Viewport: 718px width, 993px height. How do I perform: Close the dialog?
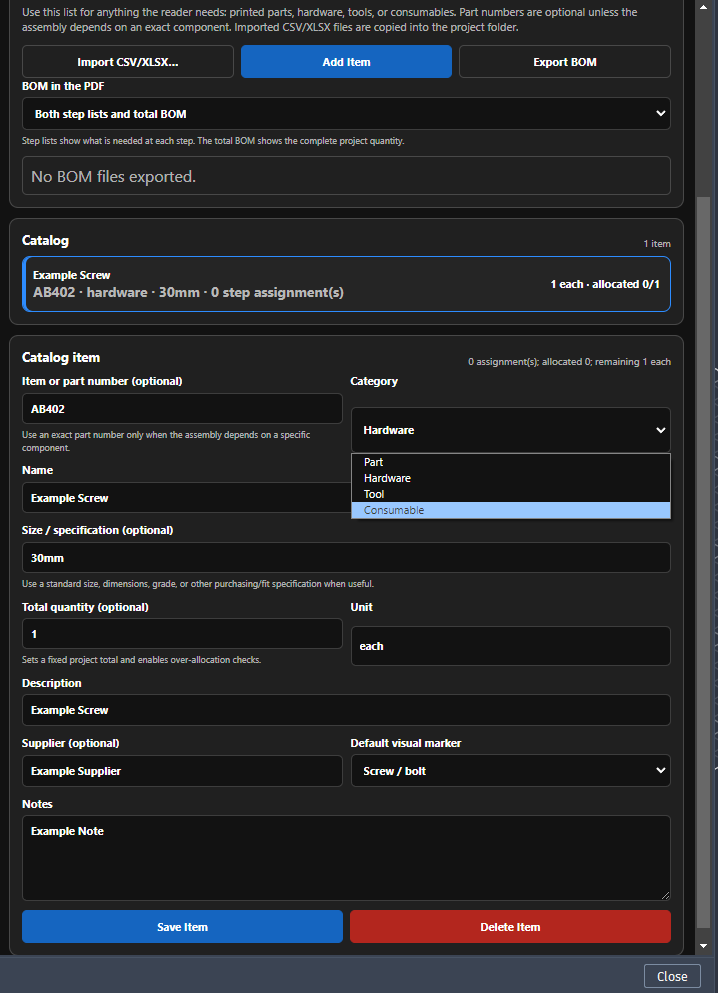tap(672, 977)
